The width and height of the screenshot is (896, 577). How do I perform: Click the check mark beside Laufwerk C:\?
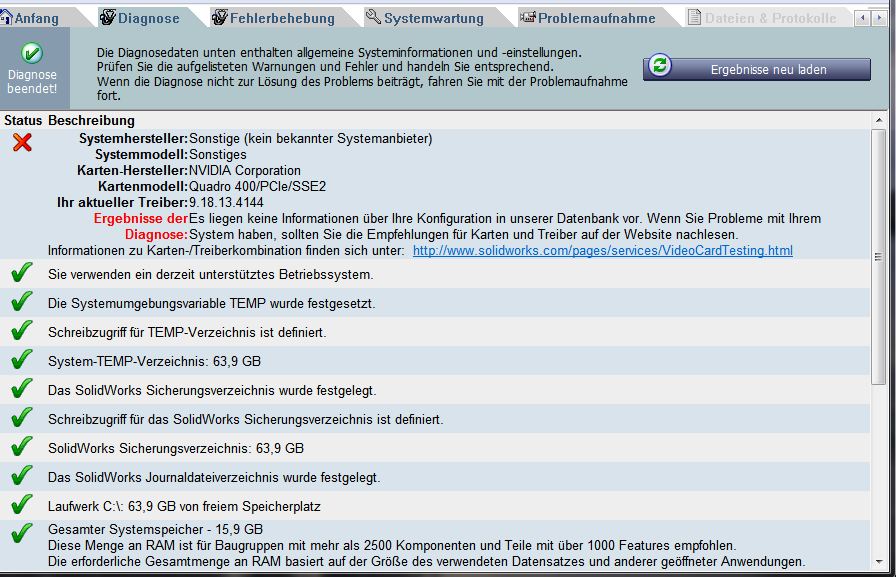[22, 504]
